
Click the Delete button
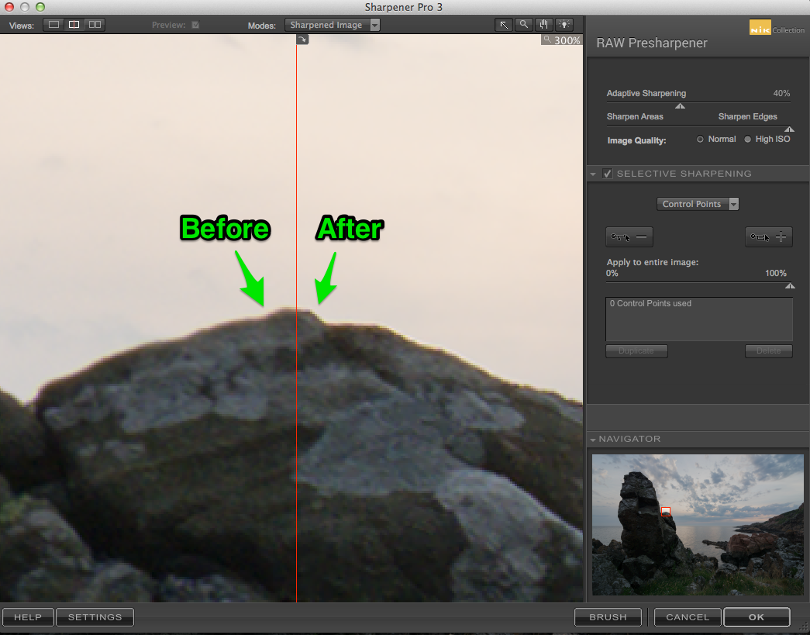pyautogui.click(x=769, y=351)
